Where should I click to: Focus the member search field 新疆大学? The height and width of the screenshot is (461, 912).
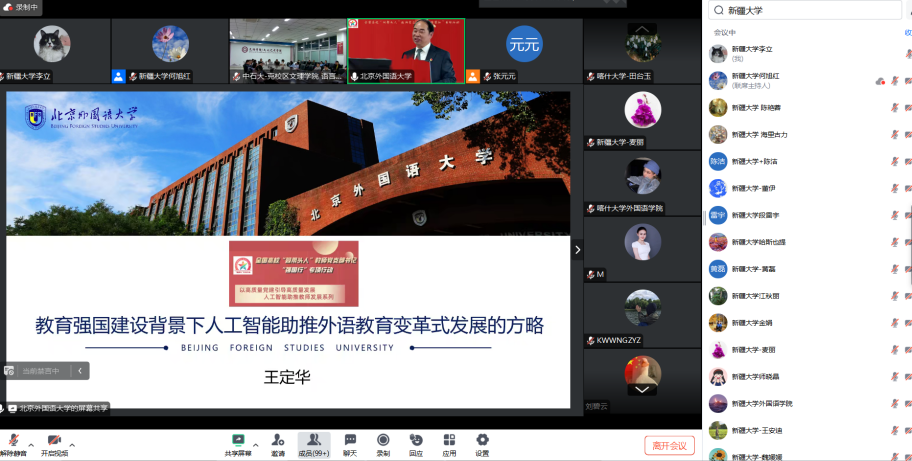point(804,10)
